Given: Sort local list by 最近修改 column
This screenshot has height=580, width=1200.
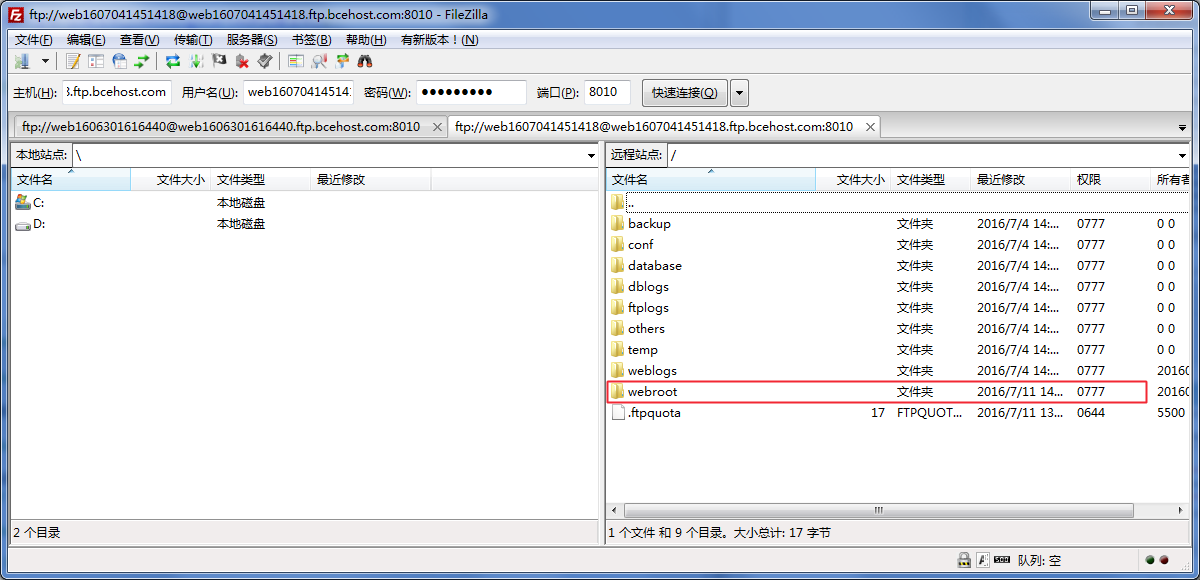Looking at the screenshot, I should [x=371, y=180].
